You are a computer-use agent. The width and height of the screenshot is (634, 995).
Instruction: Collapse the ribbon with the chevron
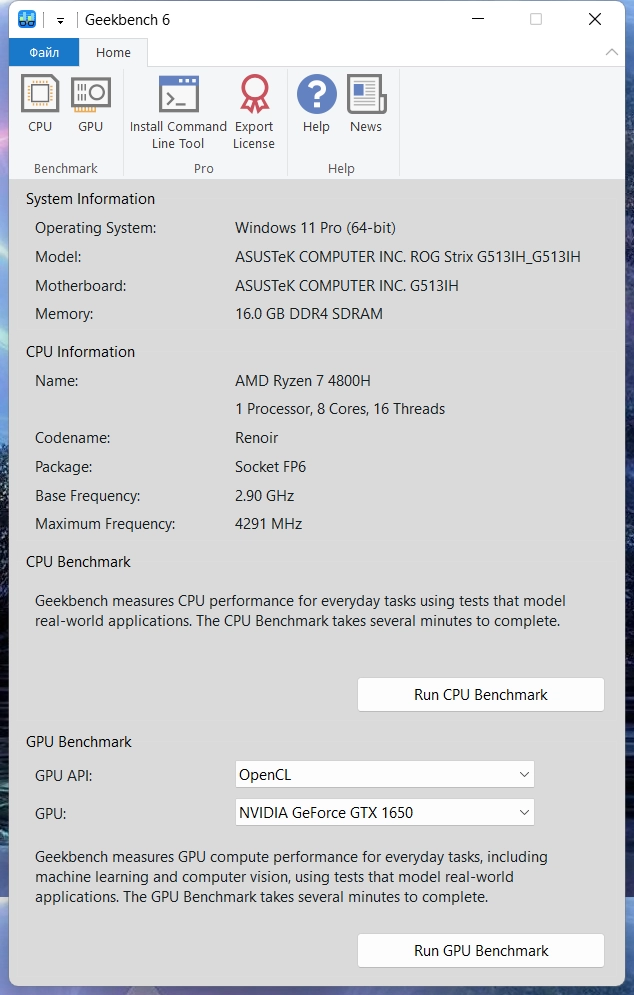point(612,52)
